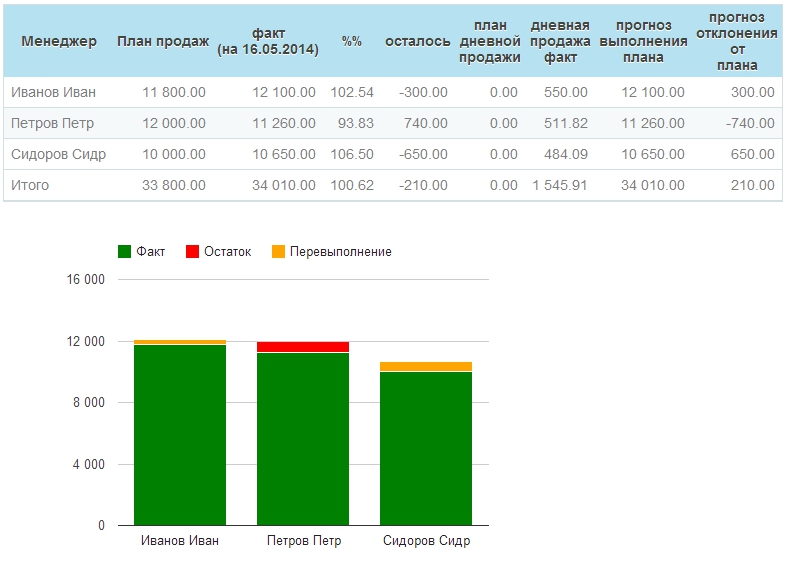Screen dimensions: 787x561
Task: Click the План продаж column header
Action: [162, 41]
